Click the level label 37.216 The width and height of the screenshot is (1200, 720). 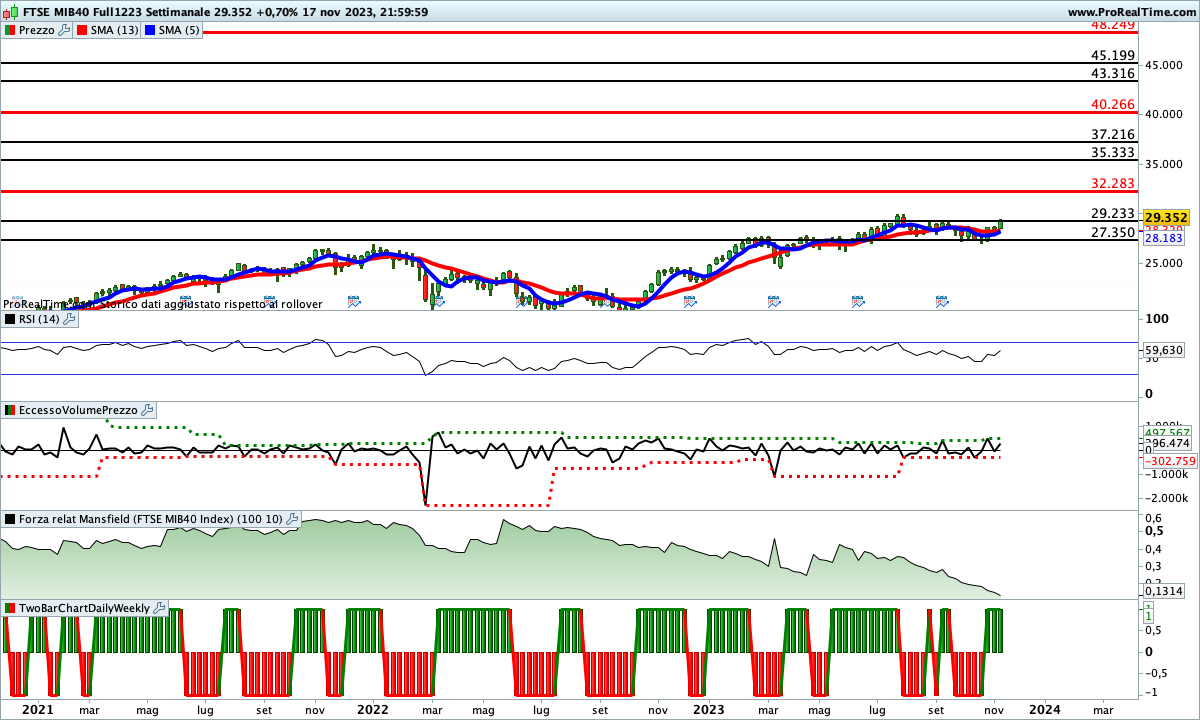pos(1113,134)
